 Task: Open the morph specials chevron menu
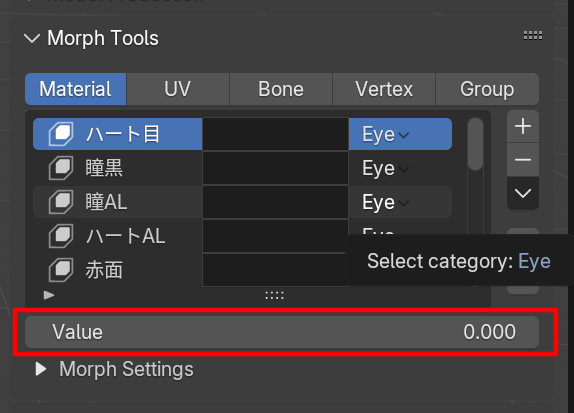[523, 193]
